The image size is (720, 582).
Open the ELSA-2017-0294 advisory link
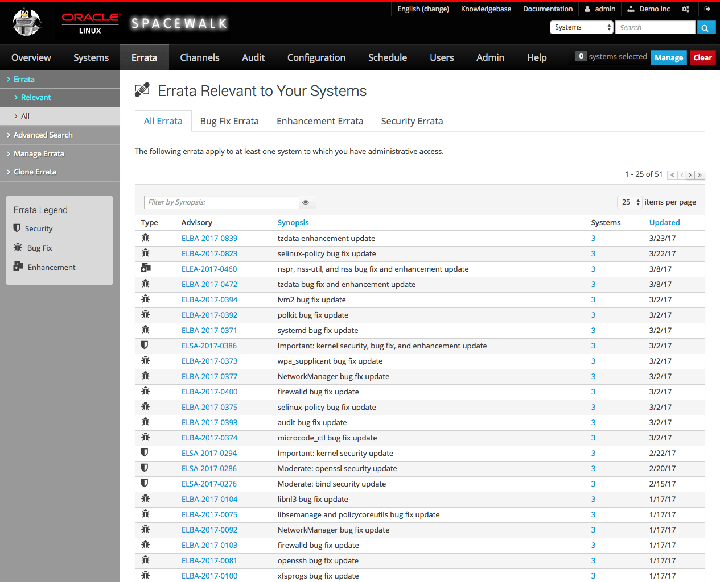(x=209, y=453)
